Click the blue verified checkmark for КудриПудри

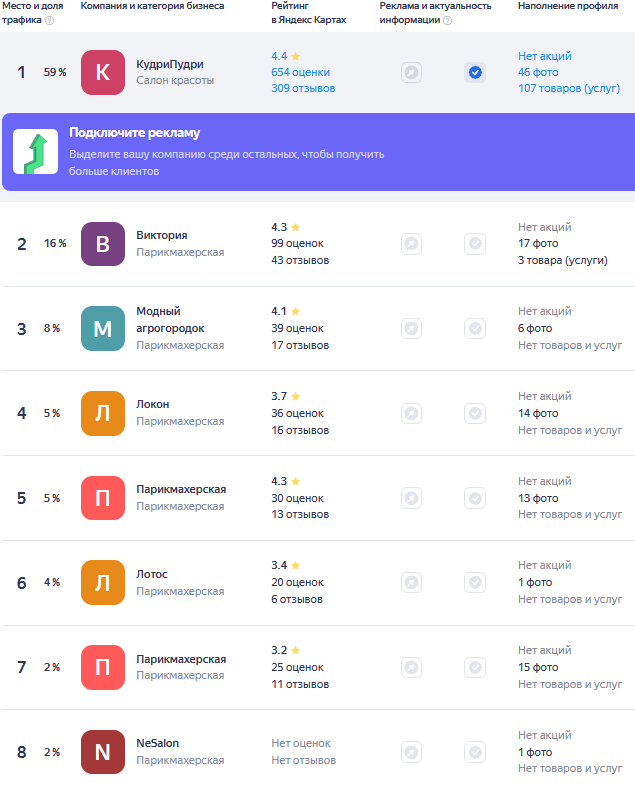click(475, 73)
